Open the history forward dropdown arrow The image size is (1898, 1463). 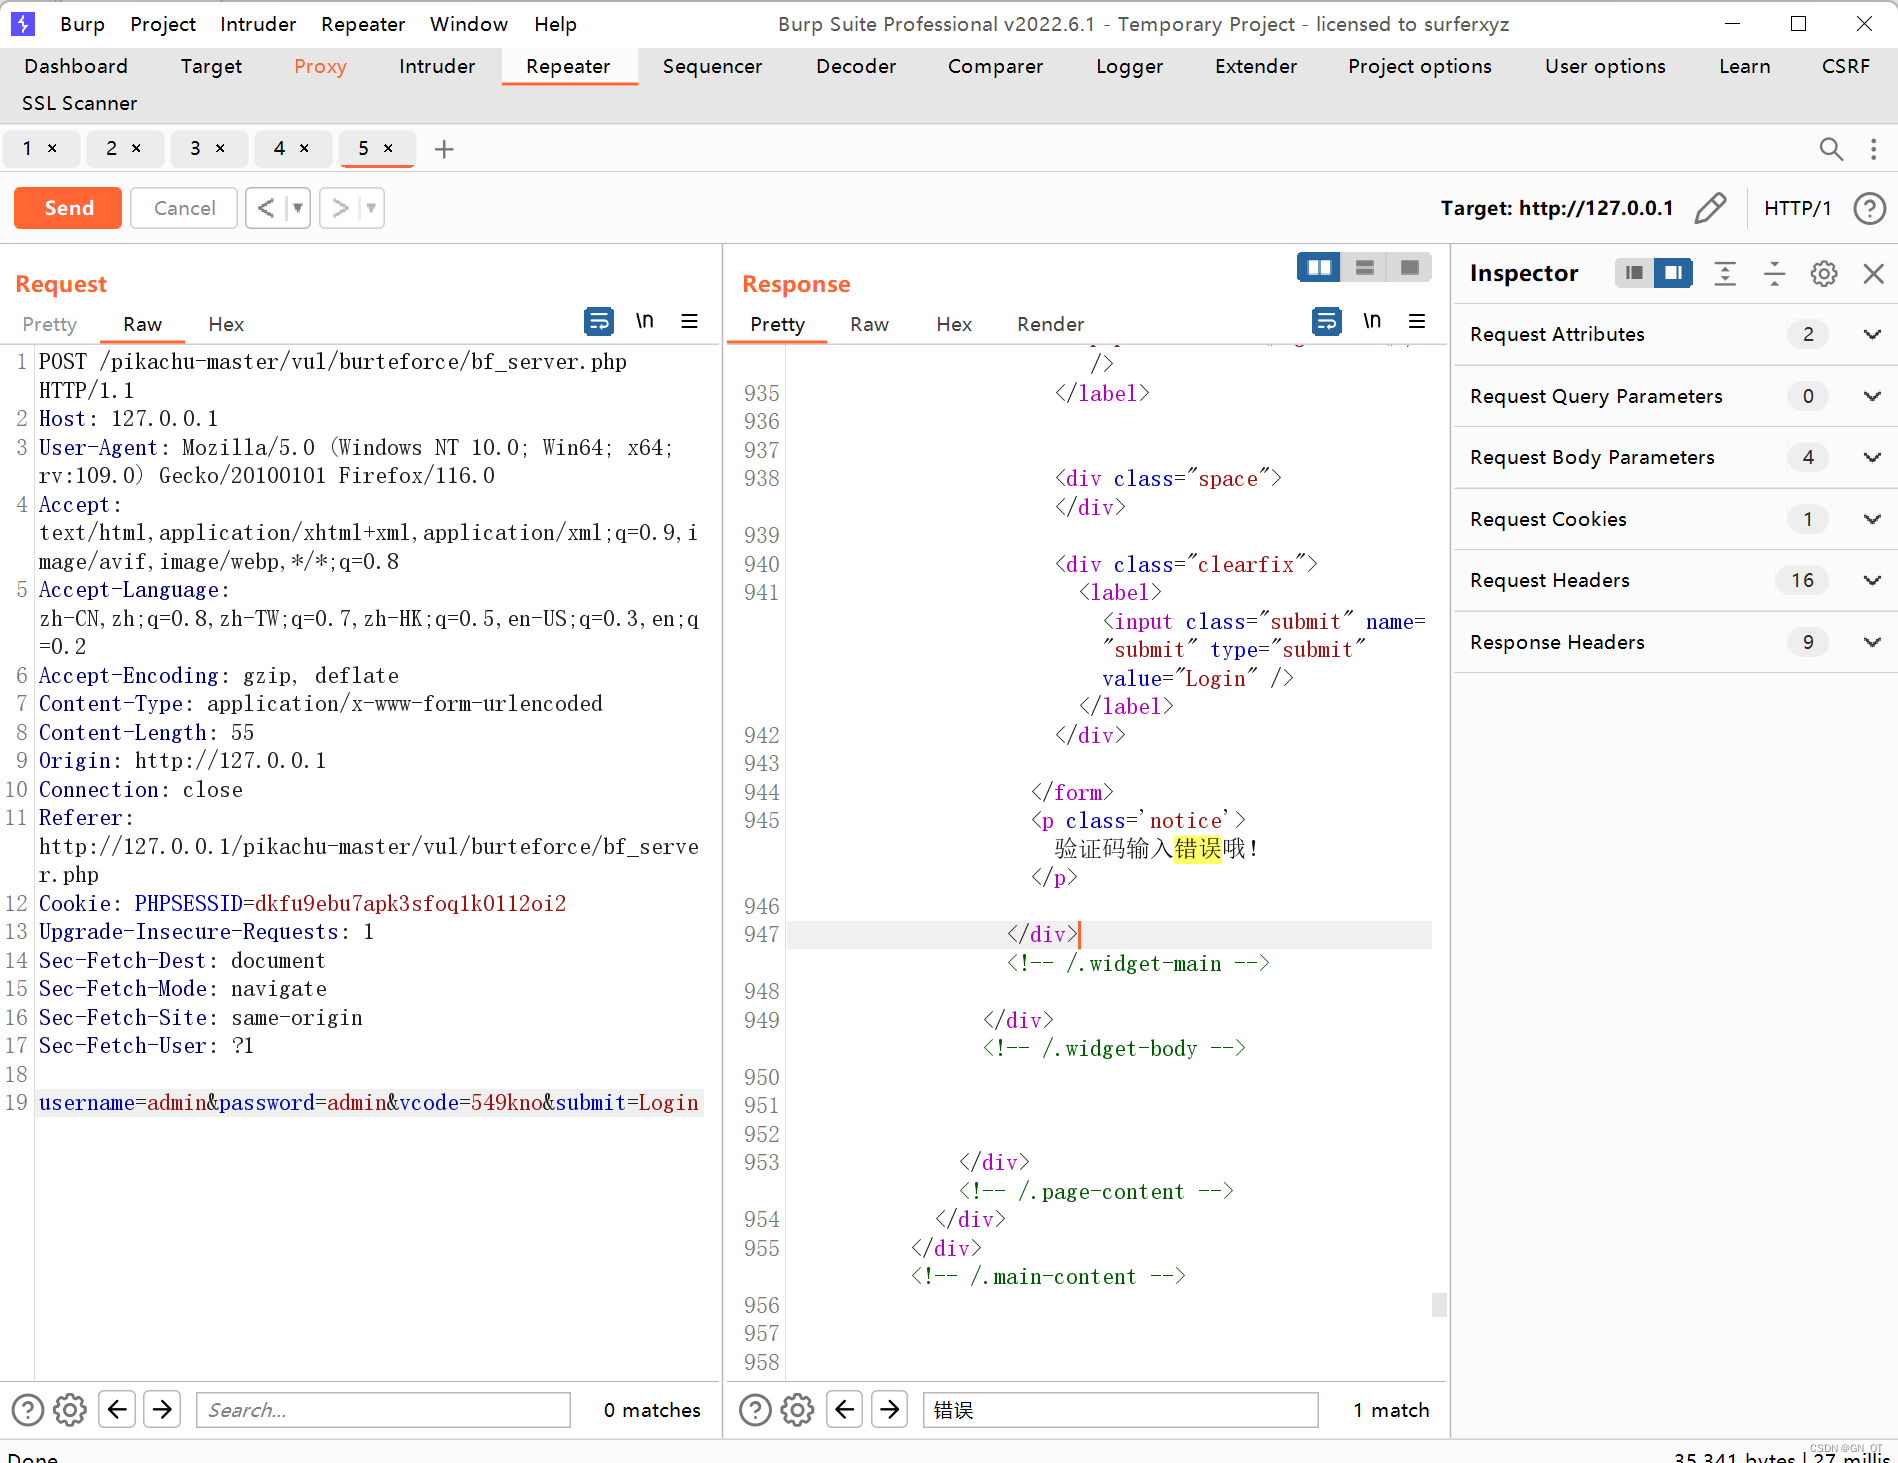[371, 208]
